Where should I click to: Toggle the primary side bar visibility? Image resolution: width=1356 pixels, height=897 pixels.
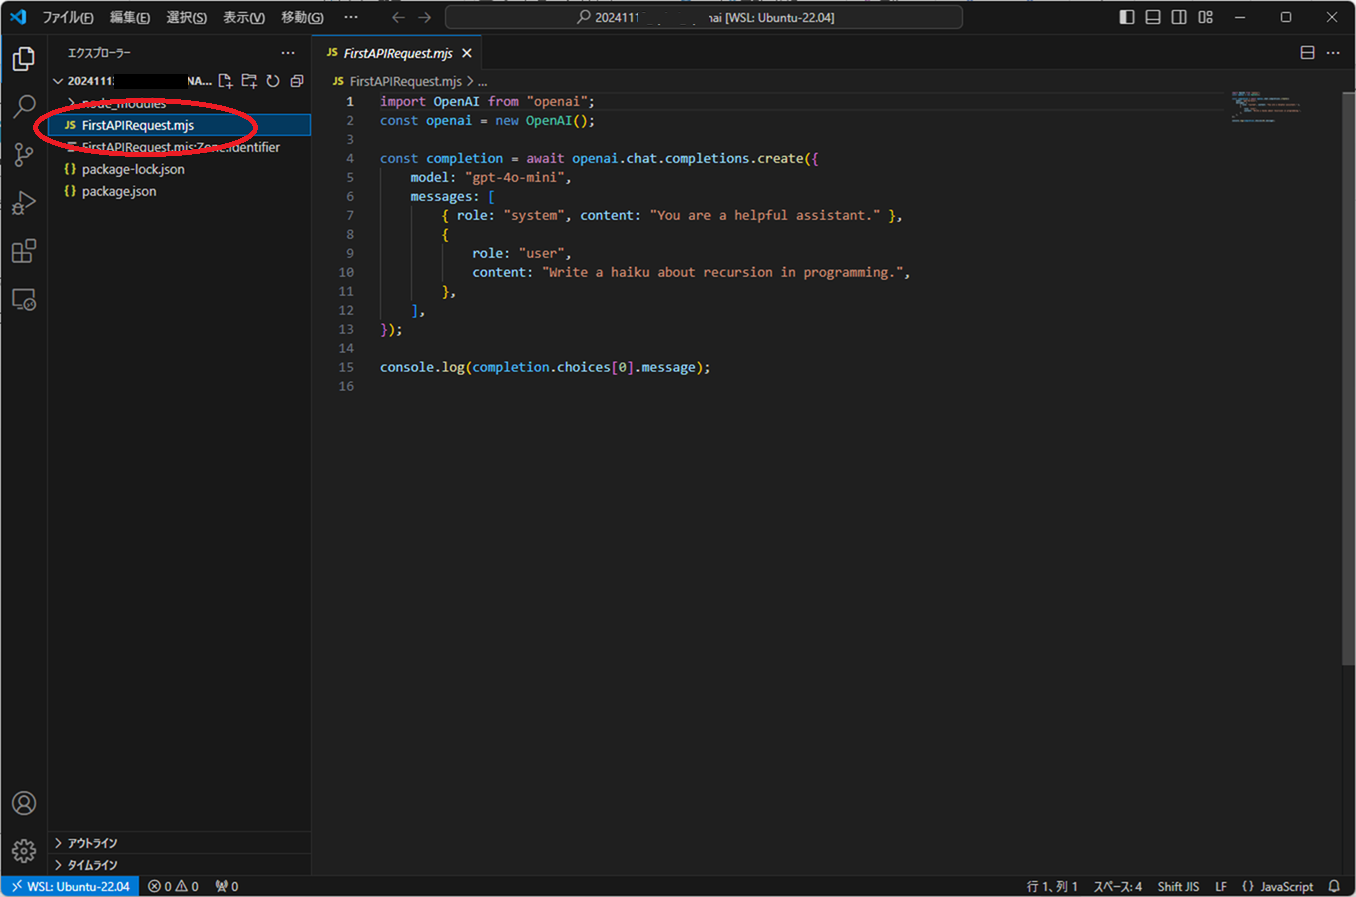pos(1127,17)
